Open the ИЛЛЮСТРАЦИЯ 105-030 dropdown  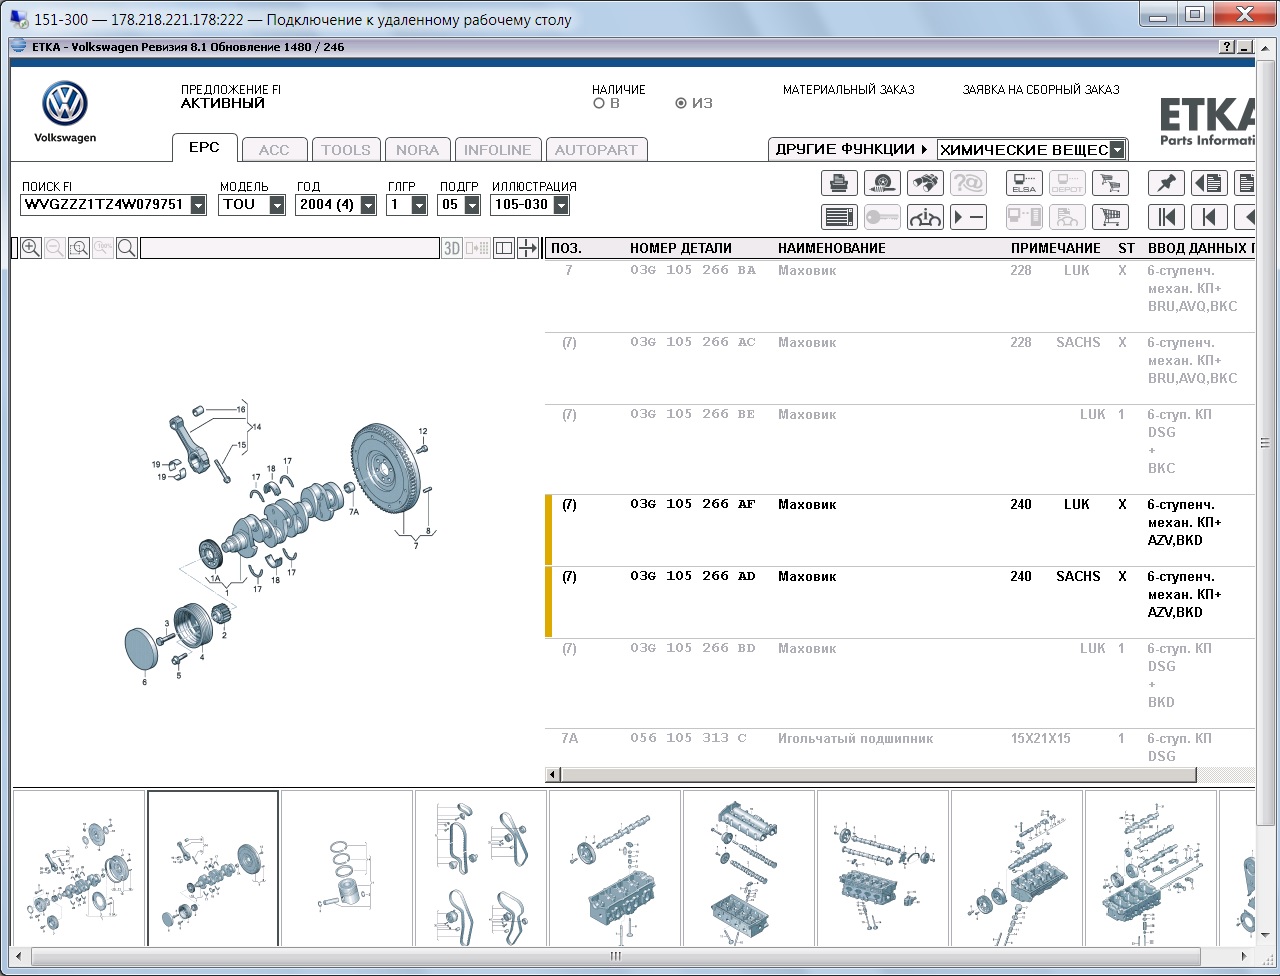tap(561, 205)
